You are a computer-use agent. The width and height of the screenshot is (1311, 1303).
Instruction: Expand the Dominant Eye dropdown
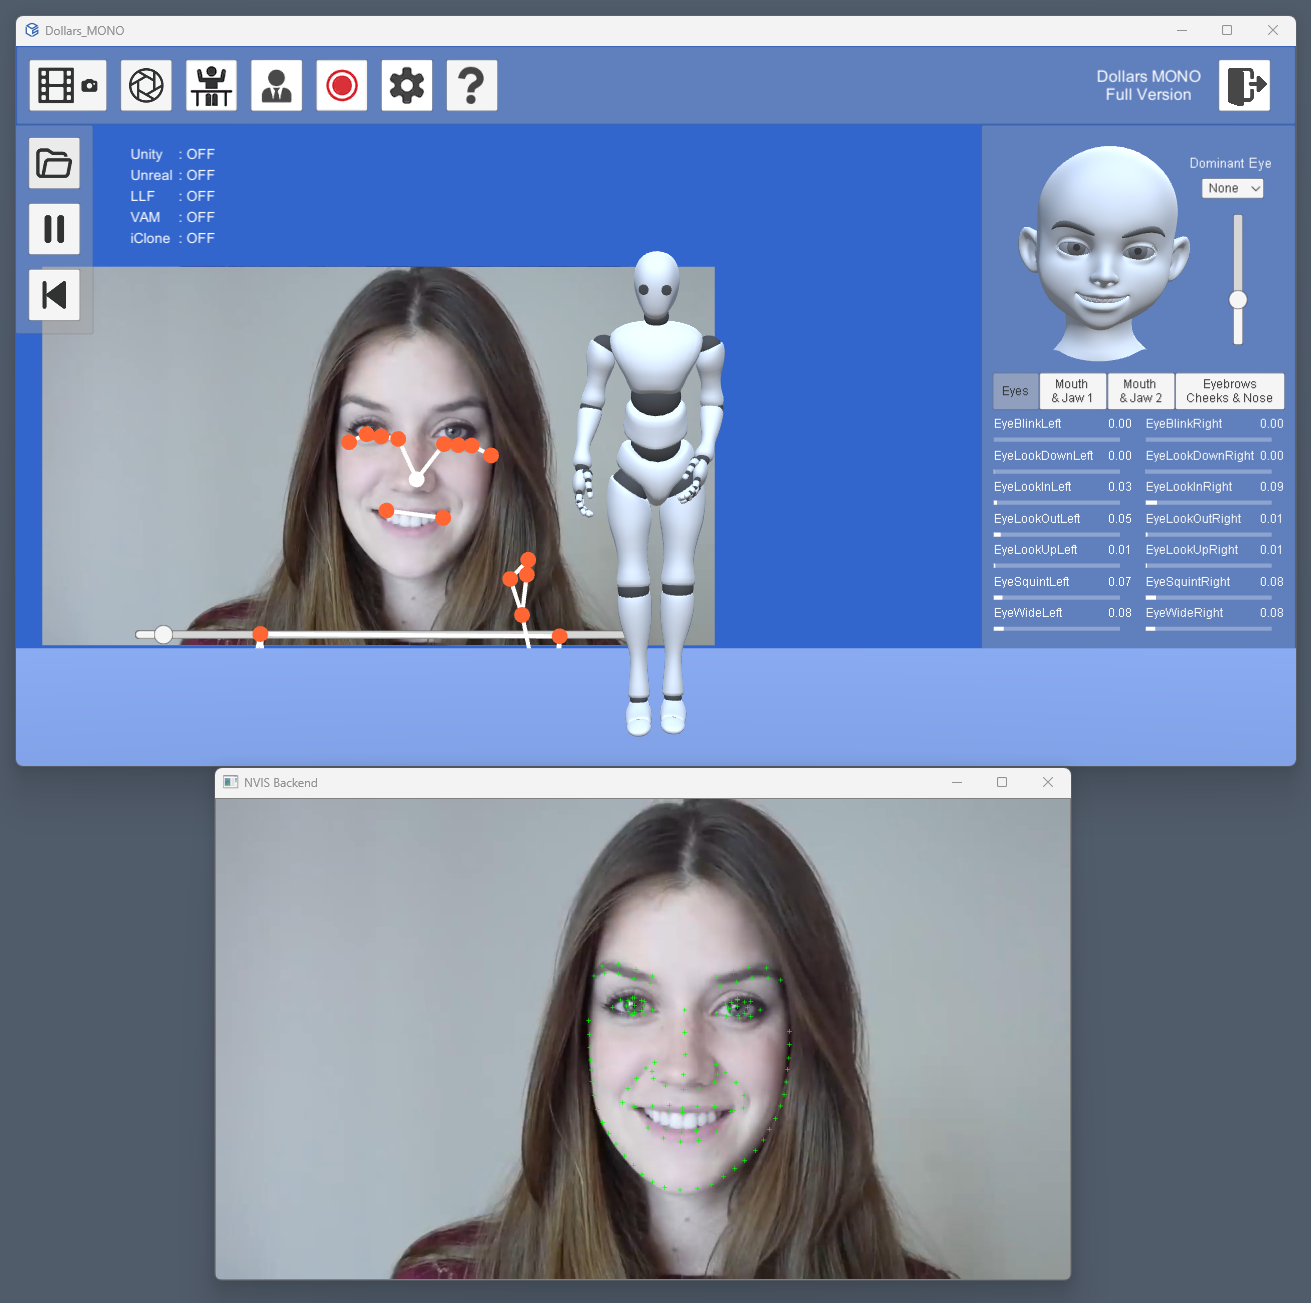coord(1232,188)
